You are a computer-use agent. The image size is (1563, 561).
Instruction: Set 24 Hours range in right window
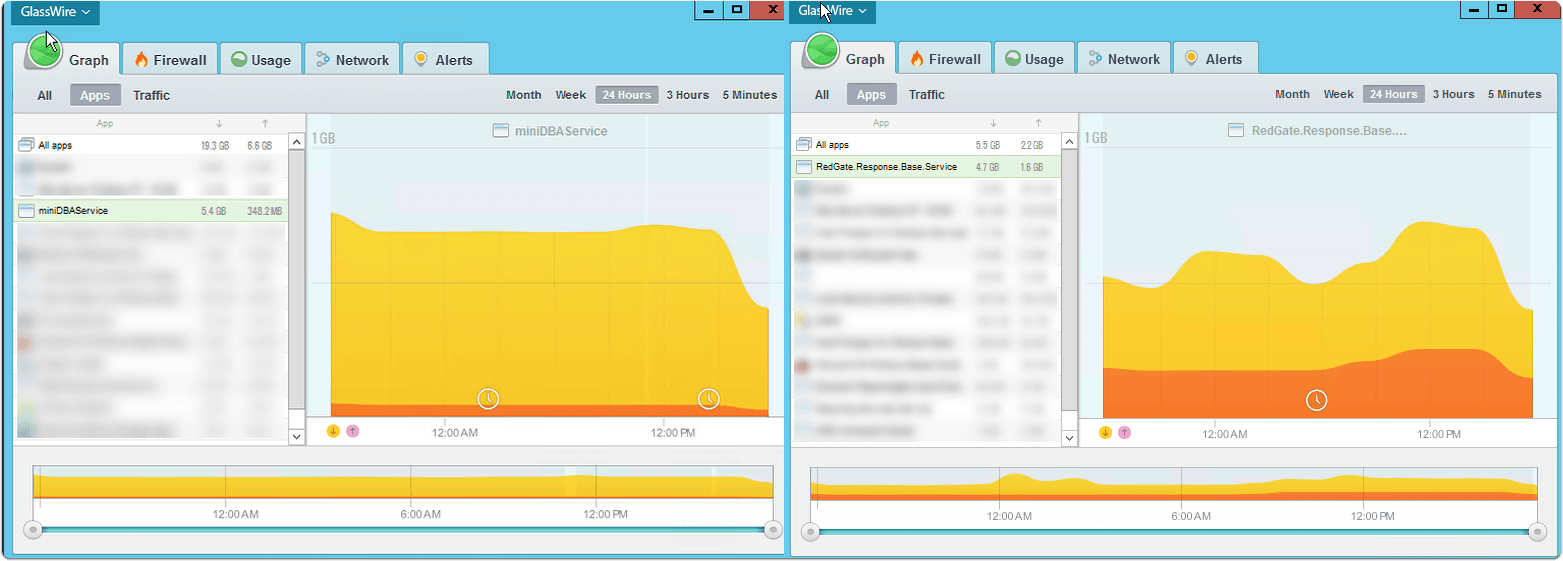click(1394, 94)
